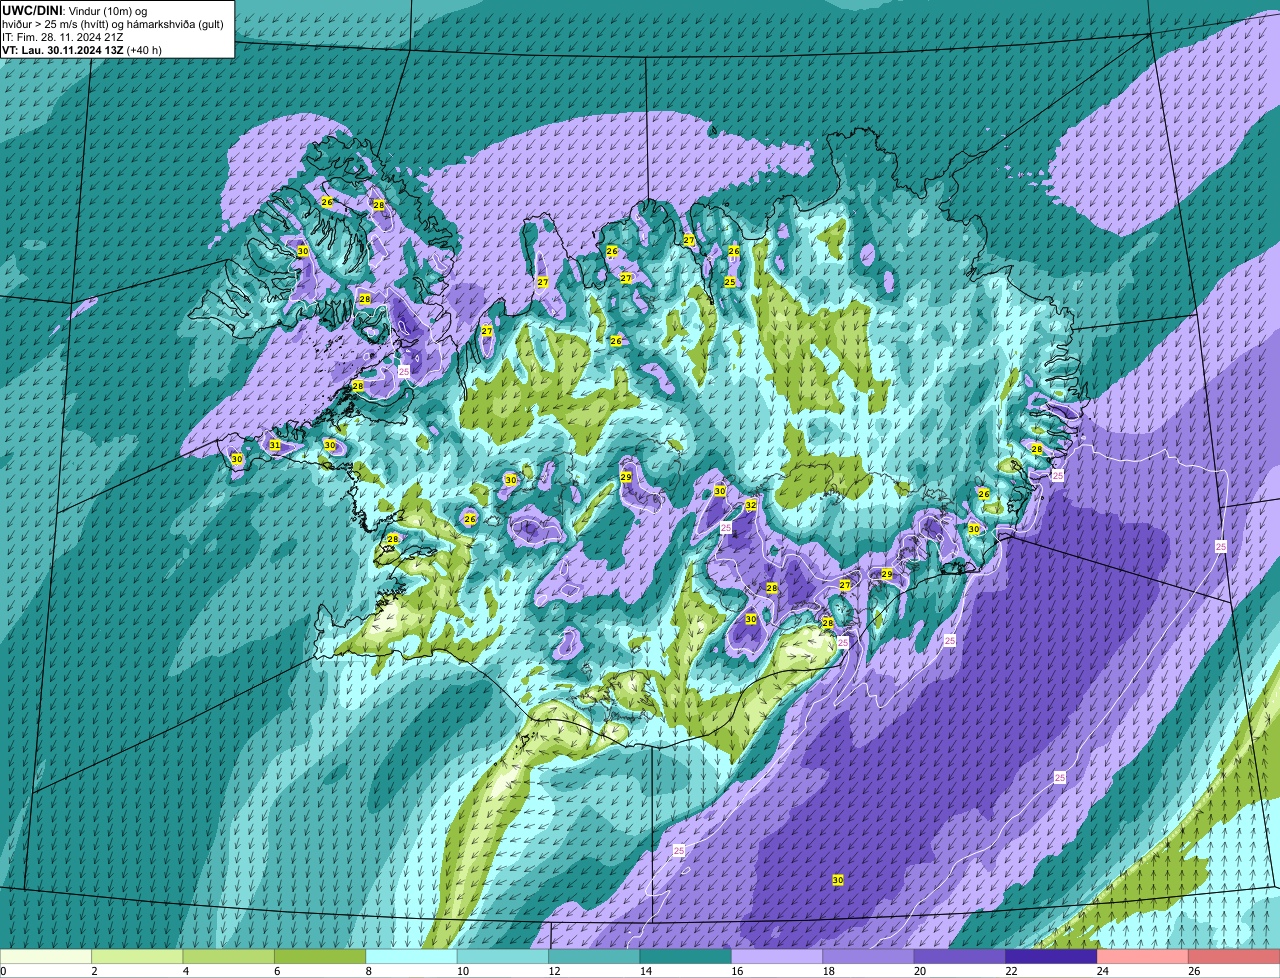Image resolution: width=1280 pixels, height=978 pixels.
Task: Click the pale yellow 0–2 m/s legend swatch
Action: [46, 957]
